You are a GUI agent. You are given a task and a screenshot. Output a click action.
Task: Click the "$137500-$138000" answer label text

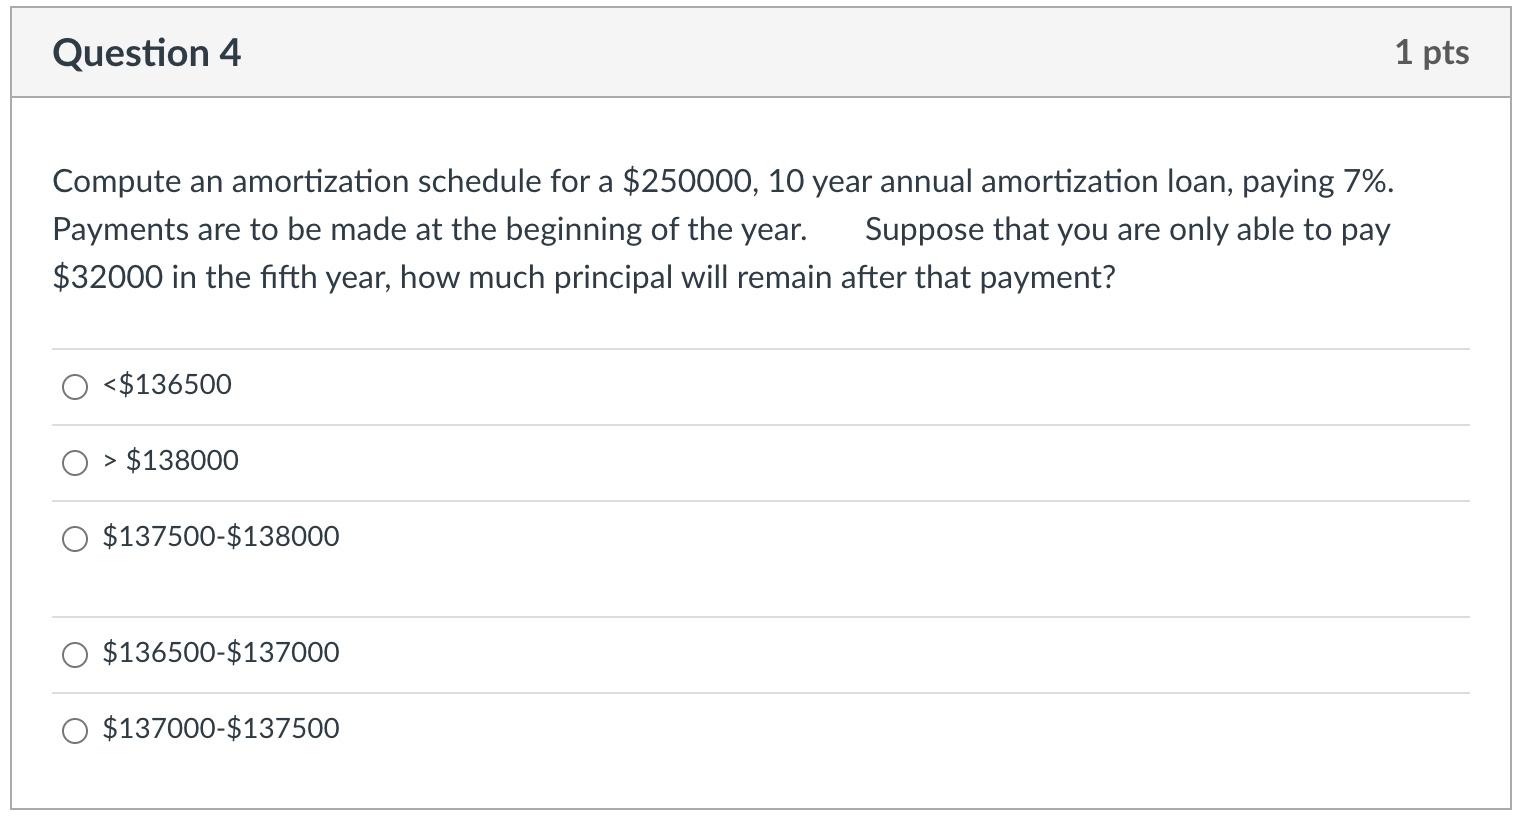221,537
